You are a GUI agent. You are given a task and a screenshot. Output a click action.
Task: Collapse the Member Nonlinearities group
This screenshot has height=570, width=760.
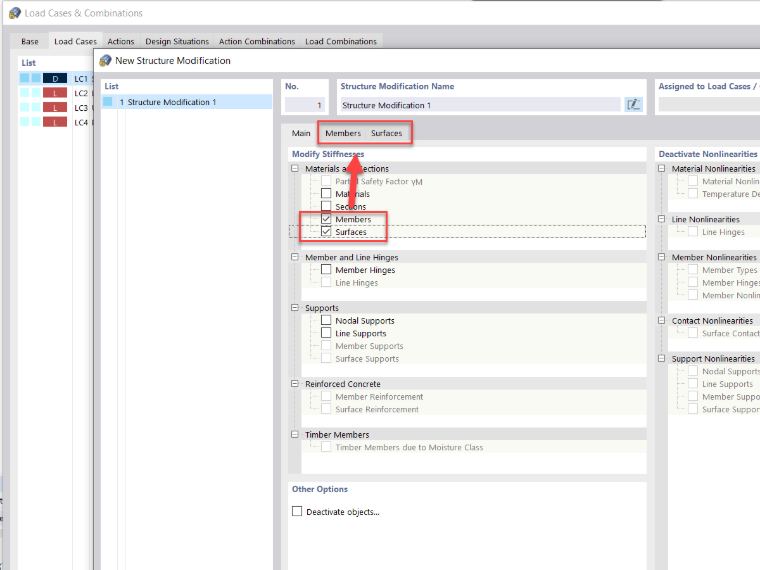coord(662,257)
